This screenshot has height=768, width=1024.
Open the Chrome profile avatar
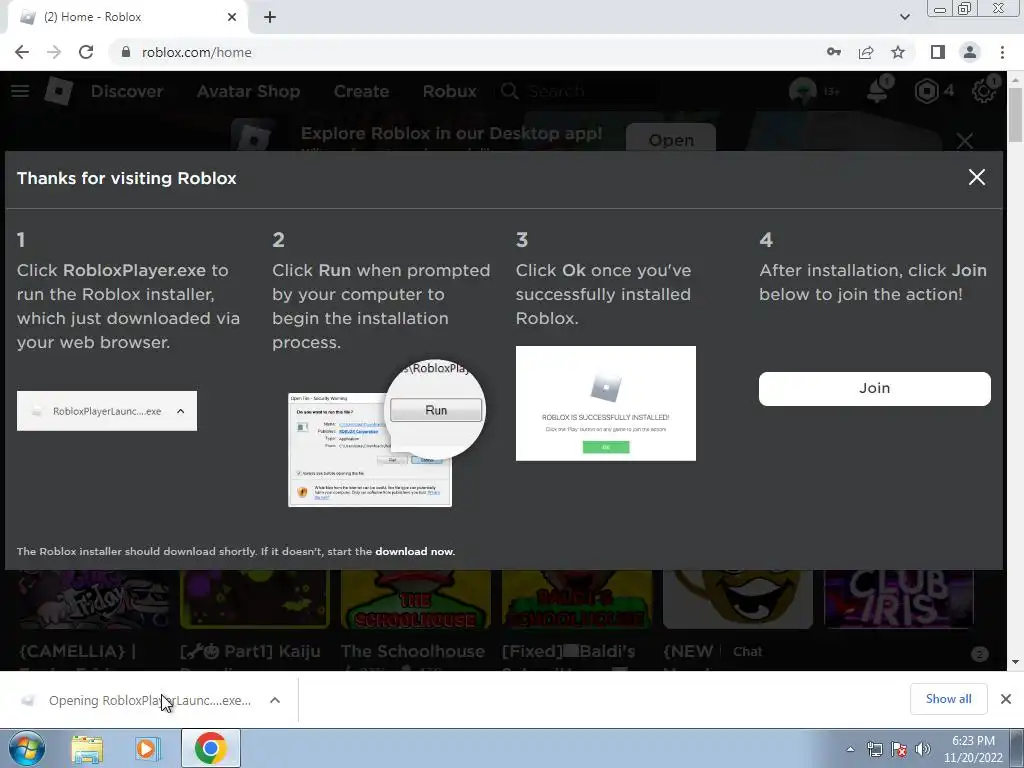point(970,52)
